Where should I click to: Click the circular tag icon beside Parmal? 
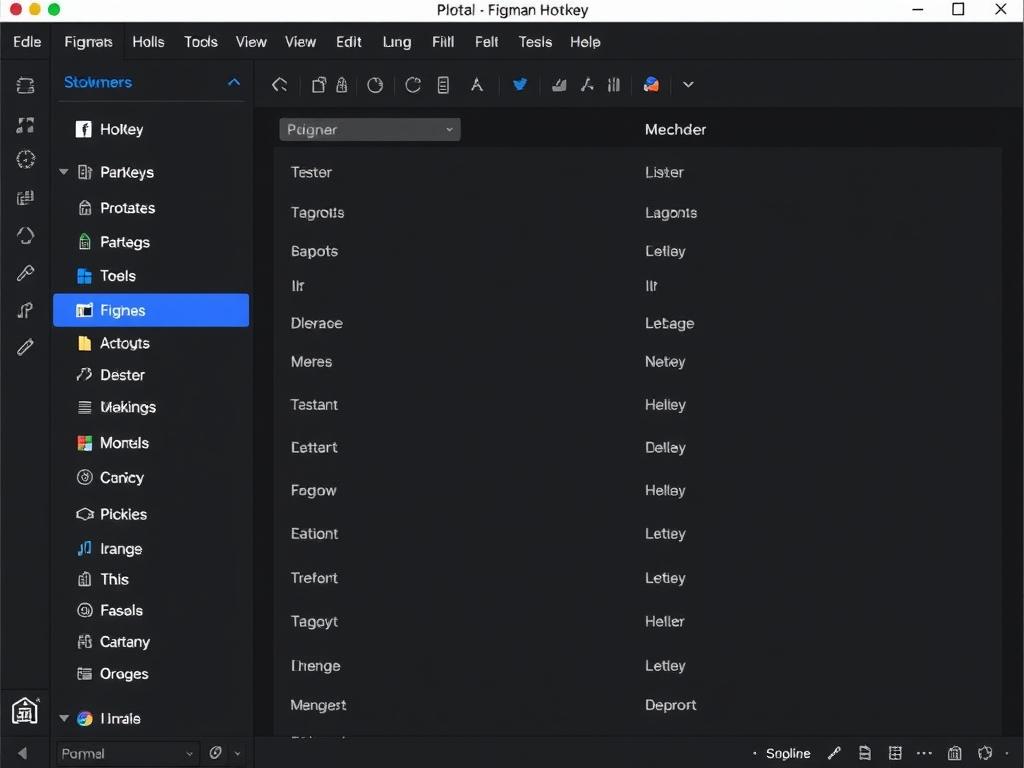coord(216,753)
